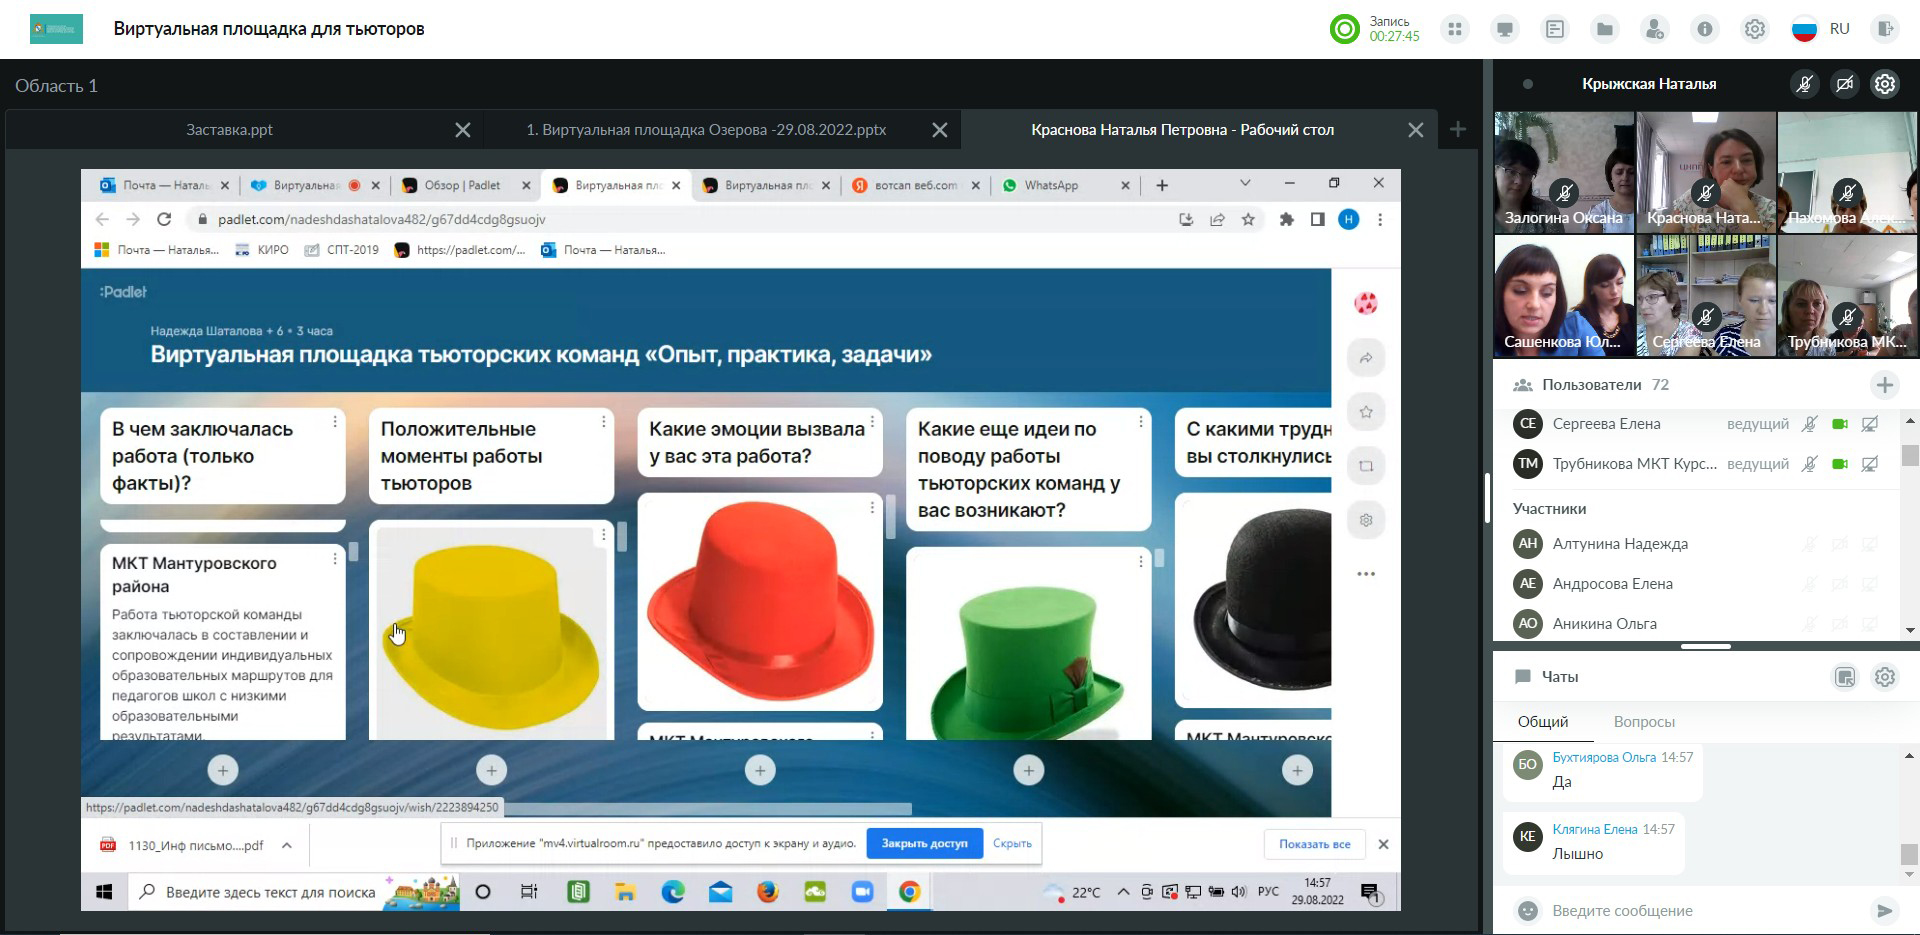Open options menu of 'Какие эмоции вызвала' column
Viewport: 1920px width, 935px height.
873,423
